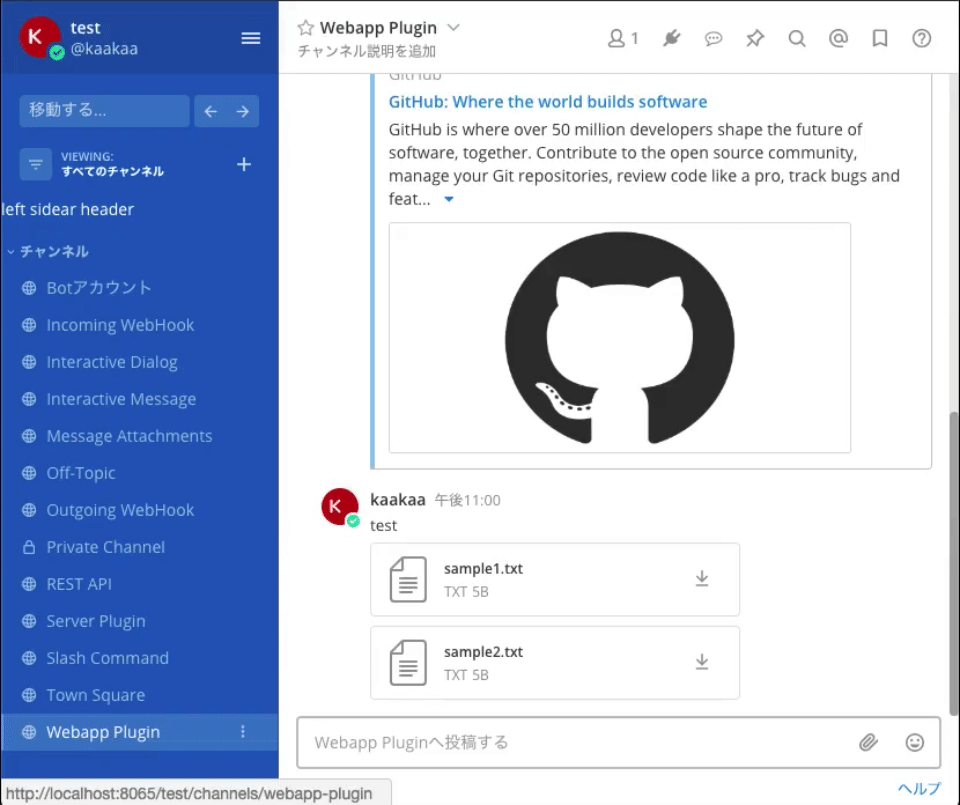Click the kaakaa username on the post
Viewport: 960px width, 805px height.
coord(398,500)
